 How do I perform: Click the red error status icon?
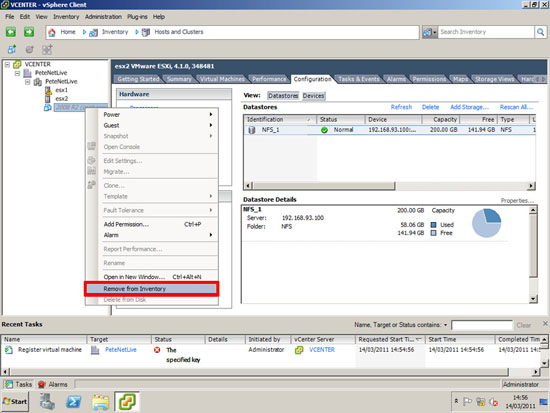(157, 350)
